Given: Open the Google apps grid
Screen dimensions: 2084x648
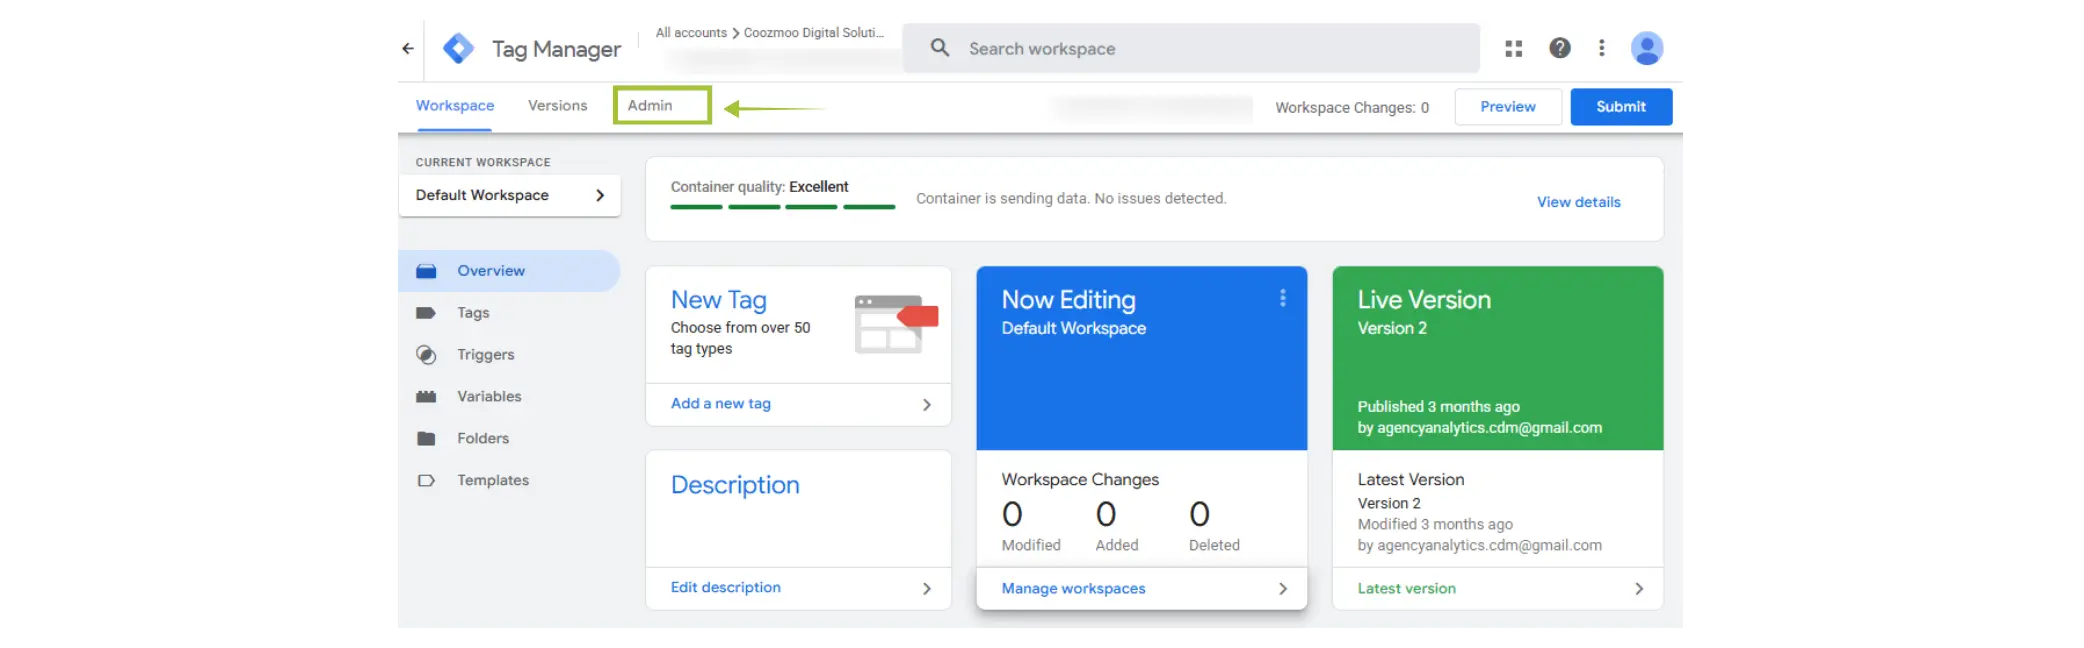Looking at the screenshot, I should (1514, 48).
